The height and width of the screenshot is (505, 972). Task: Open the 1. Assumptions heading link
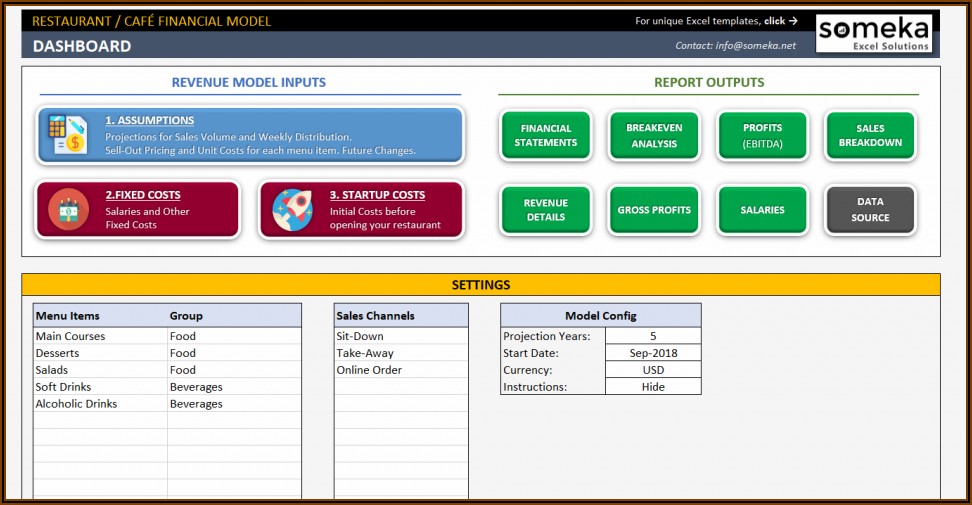(150, 120)
